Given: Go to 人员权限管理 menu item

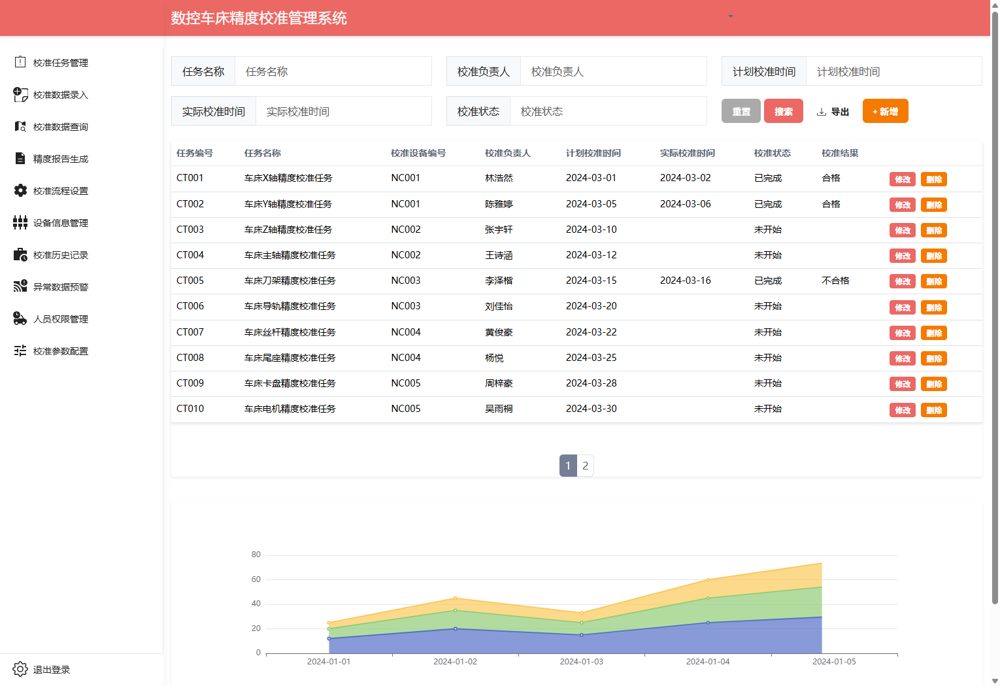Looking at the screenshot, I should (52, 318).
